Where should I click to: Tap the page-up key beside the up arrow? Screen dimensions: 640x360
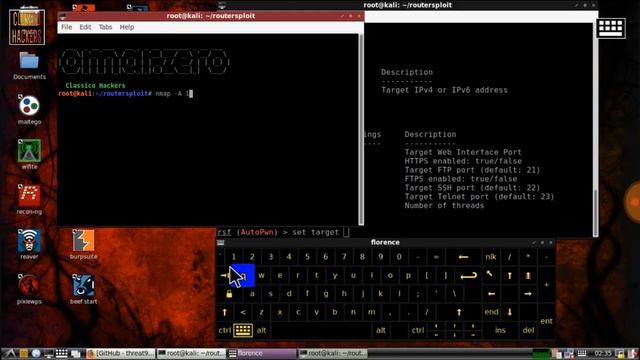tap(528, 276)
